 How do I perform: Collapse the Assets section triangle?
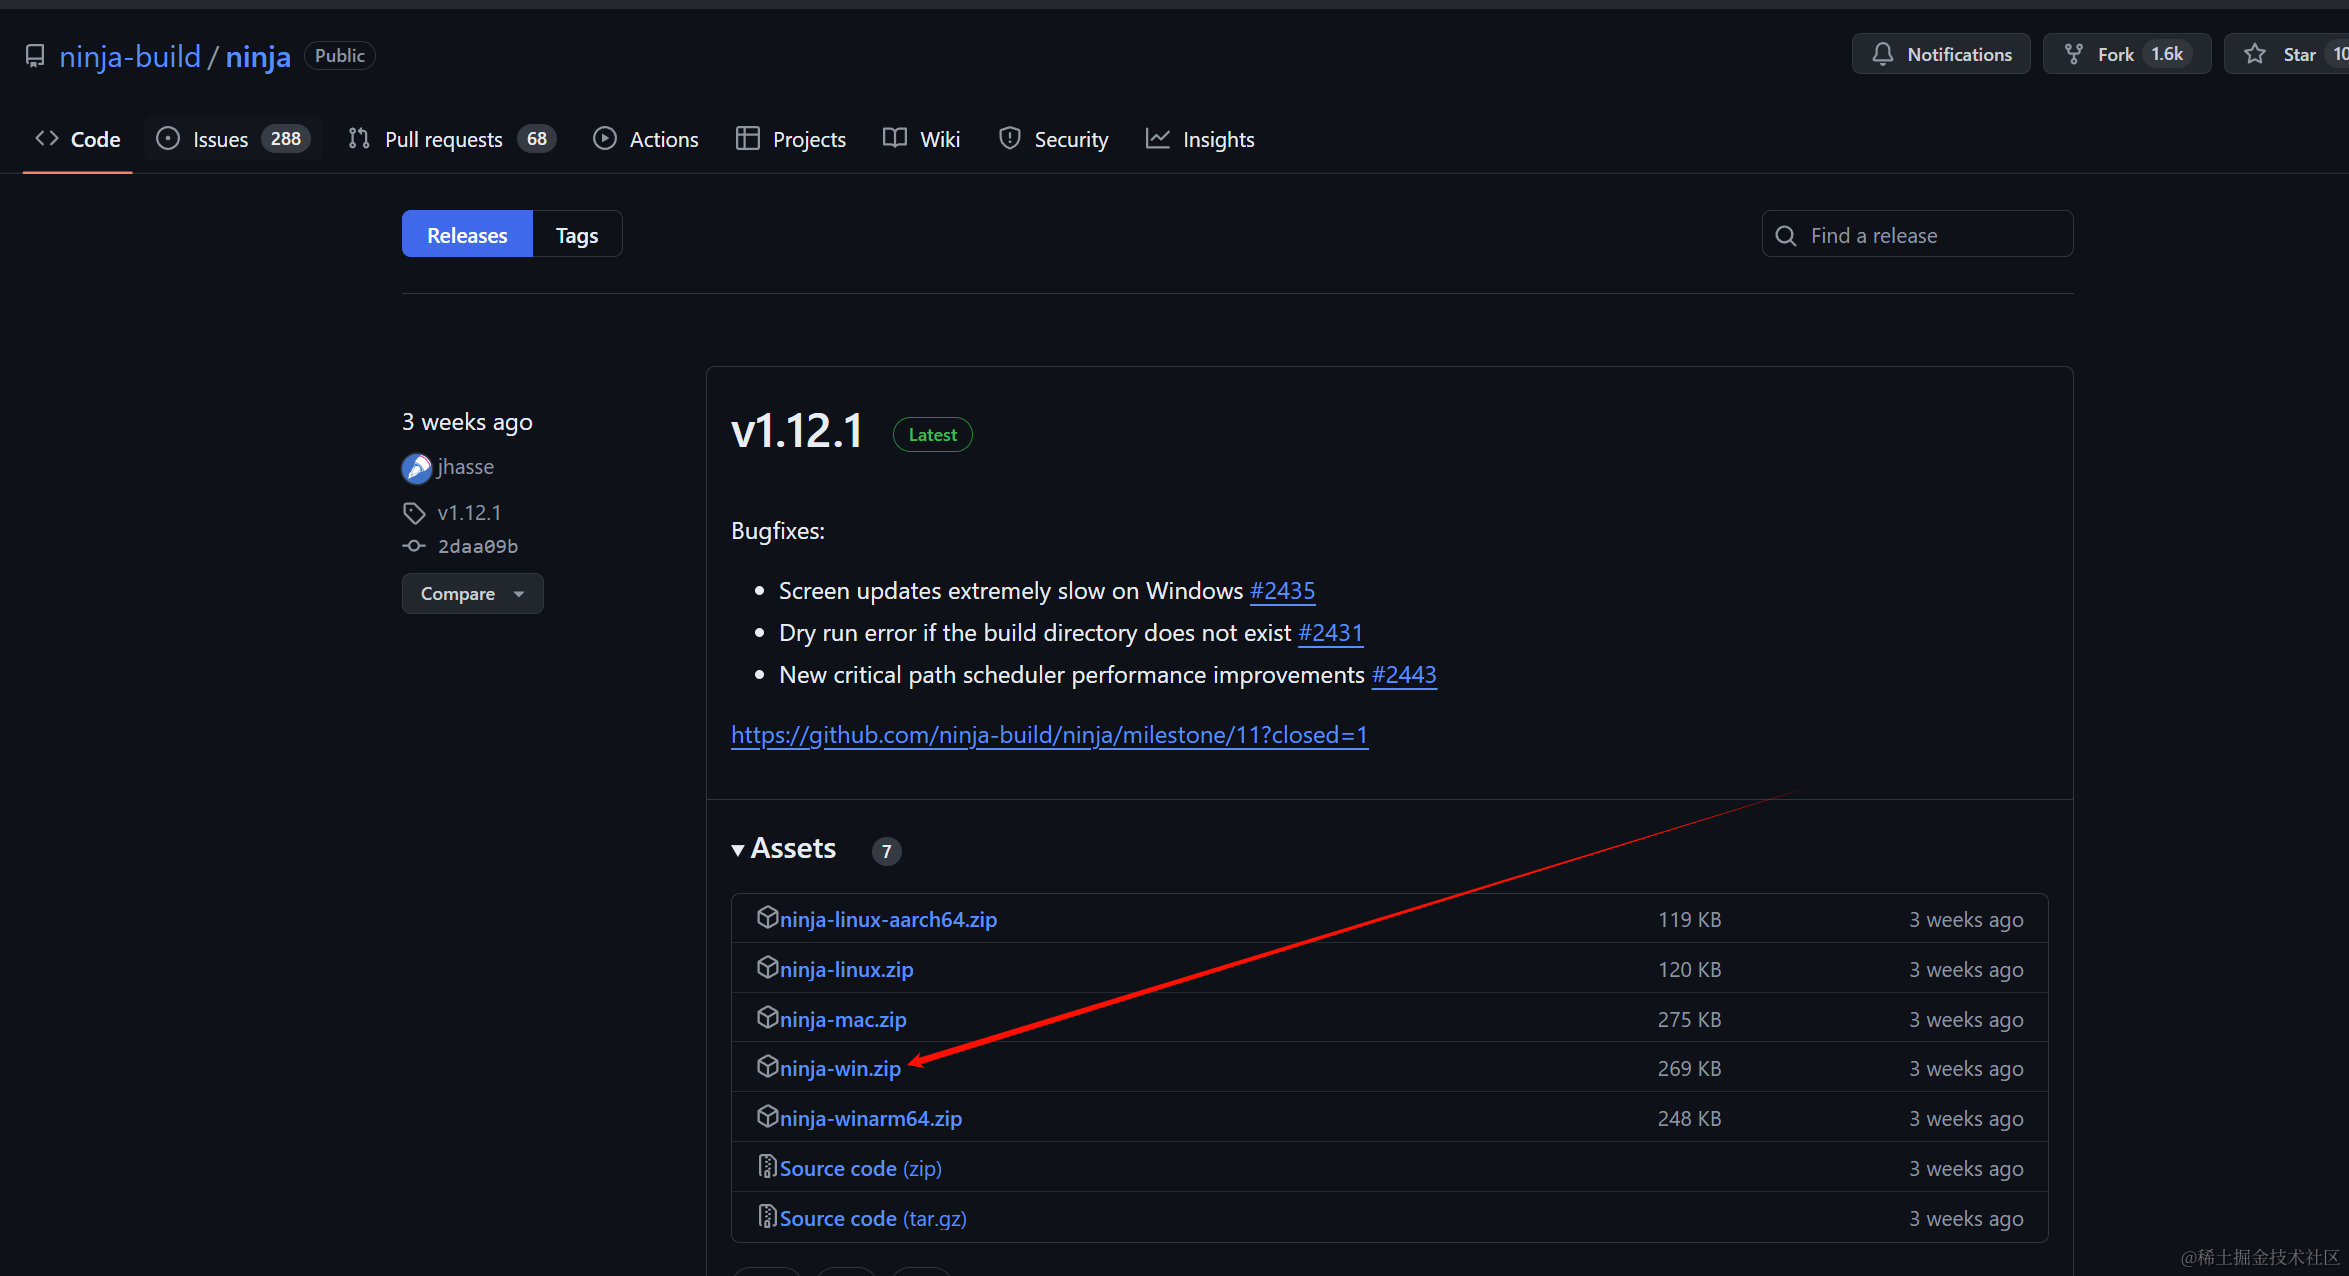click(738, 850)
